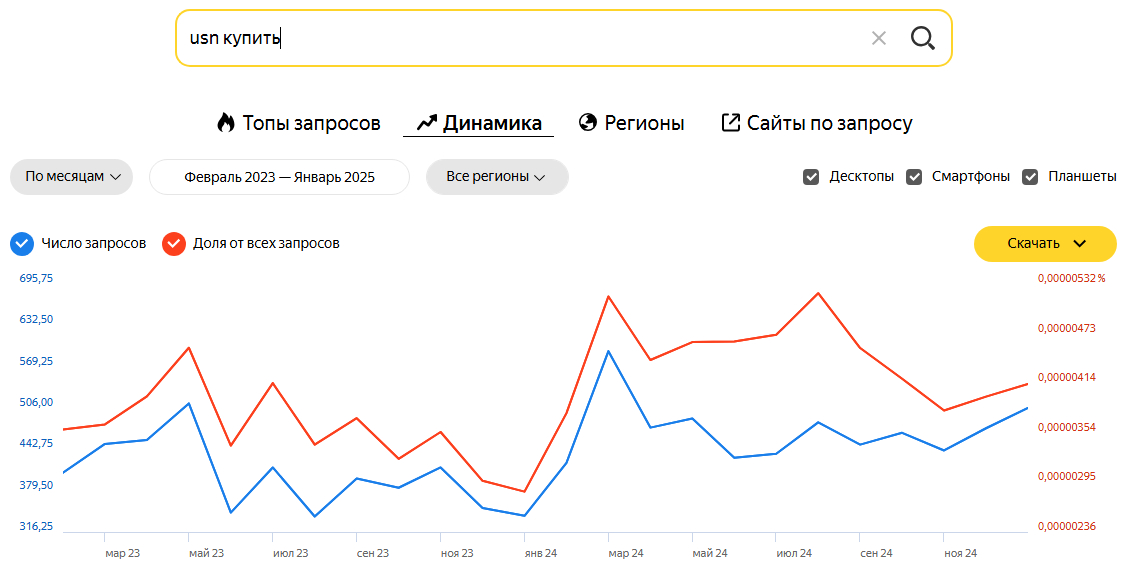Click inside the 'usn купить' search field
This screenshot has width=1127, height=570.
(520, 38)
